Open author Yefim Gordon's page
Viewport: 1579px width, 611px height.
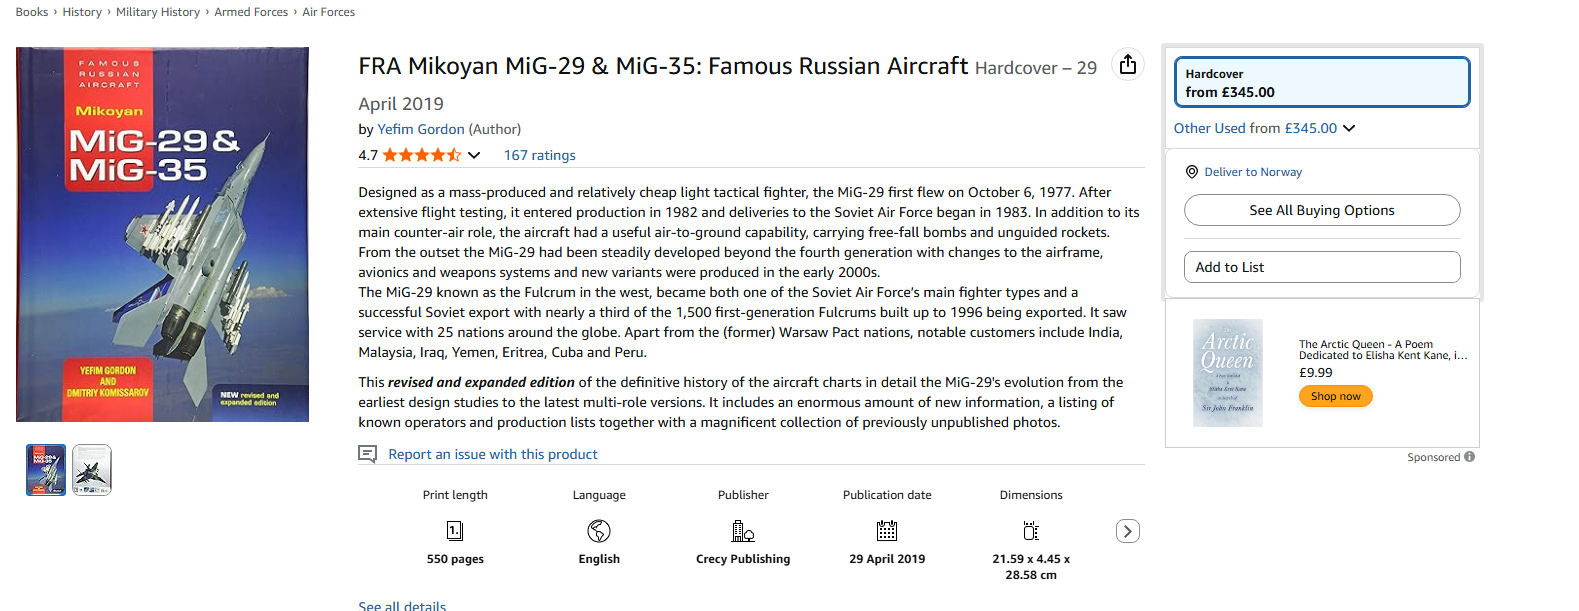point(420,129)
